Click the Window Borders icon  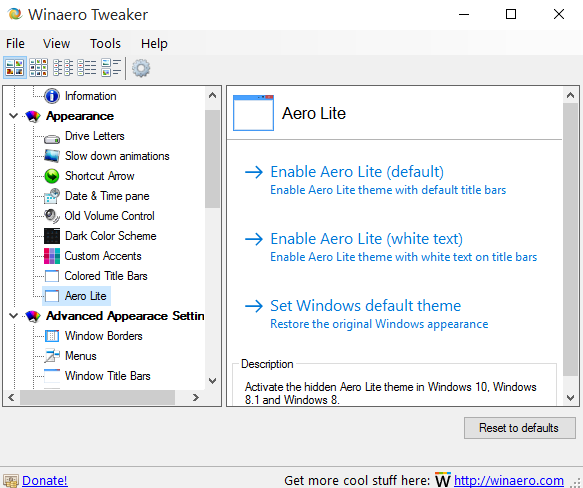pyautogui.click(x=52, y=336)
